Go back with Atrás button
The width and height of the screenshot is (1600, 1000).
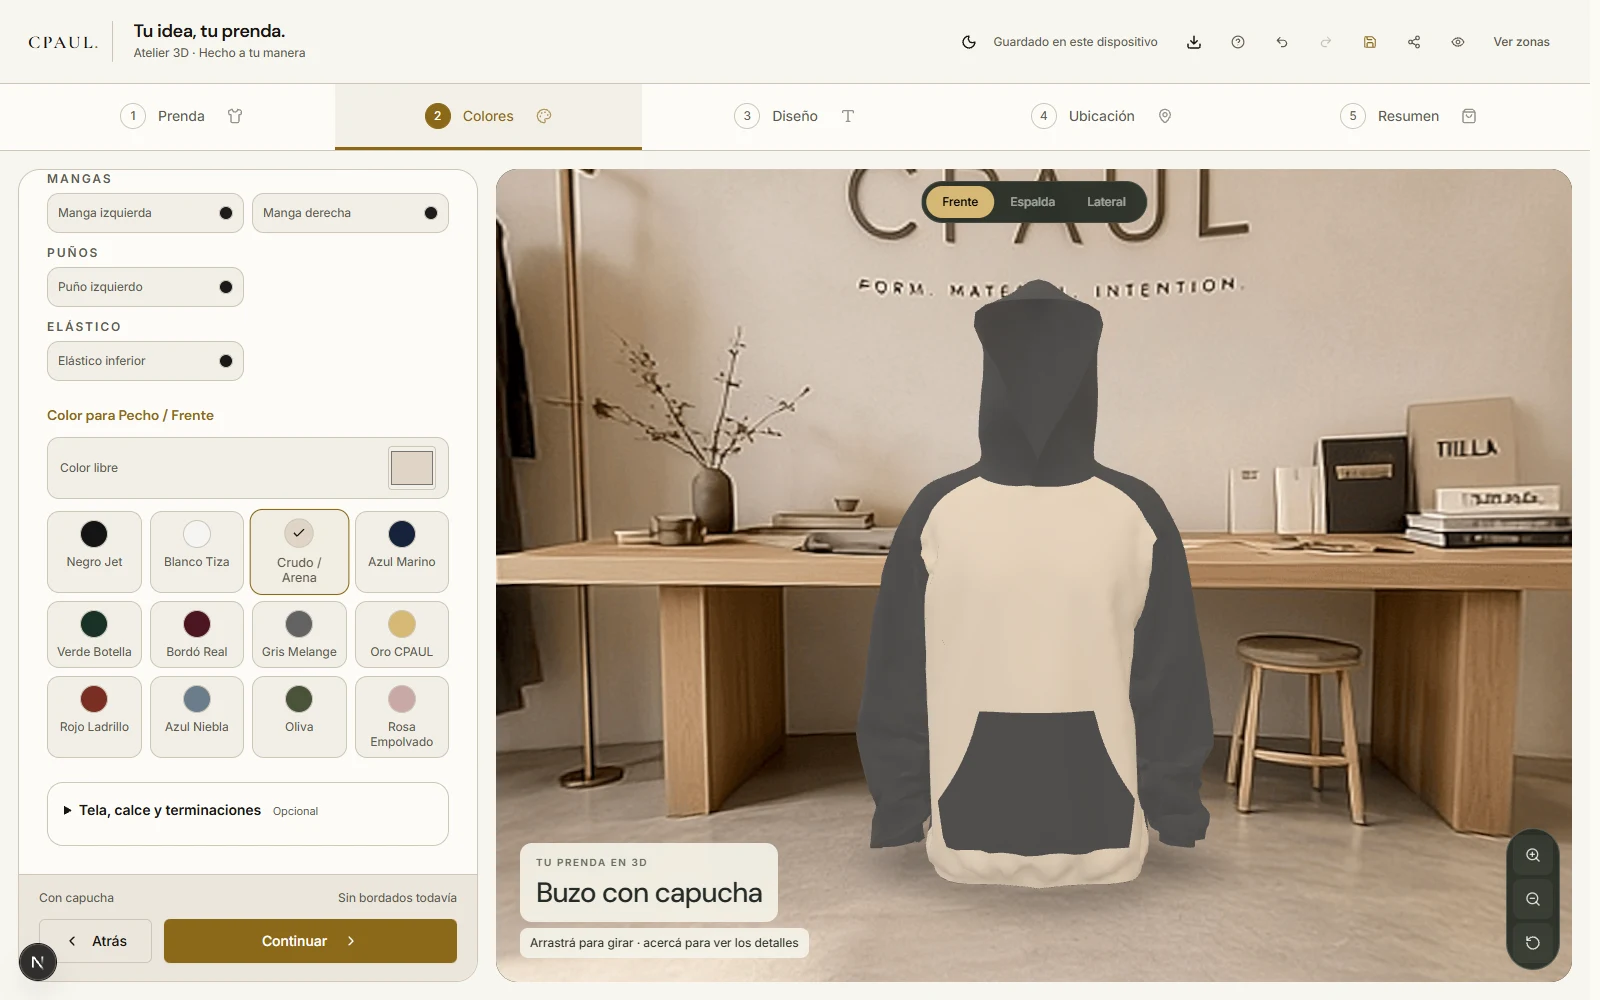coord(96,941)
